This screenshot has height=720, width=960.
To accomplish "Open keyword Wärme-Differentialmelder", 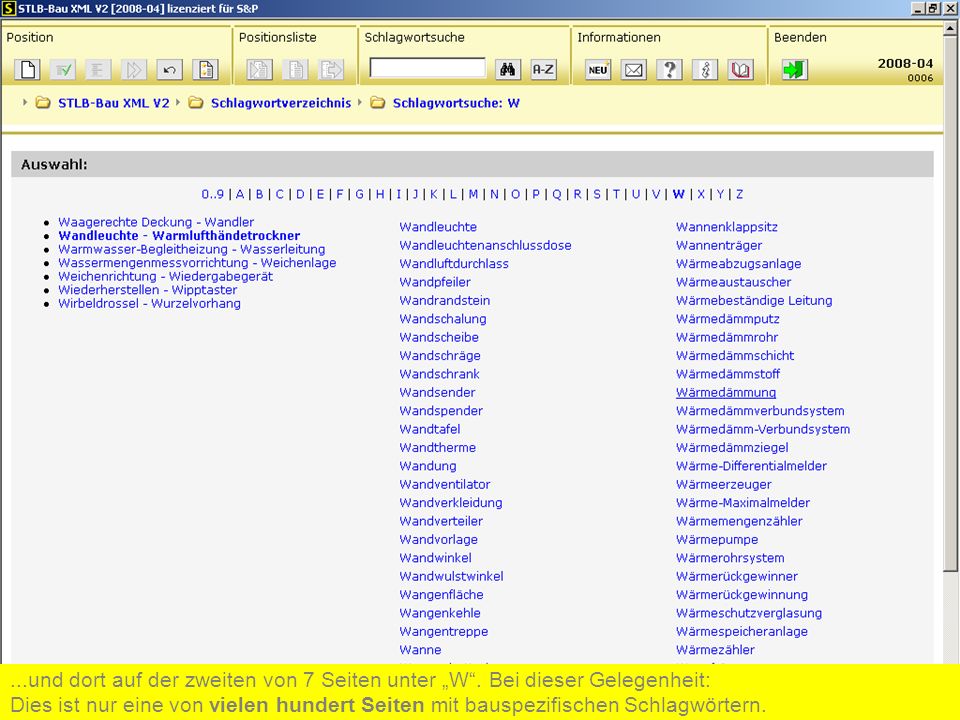I will (751, 466).
